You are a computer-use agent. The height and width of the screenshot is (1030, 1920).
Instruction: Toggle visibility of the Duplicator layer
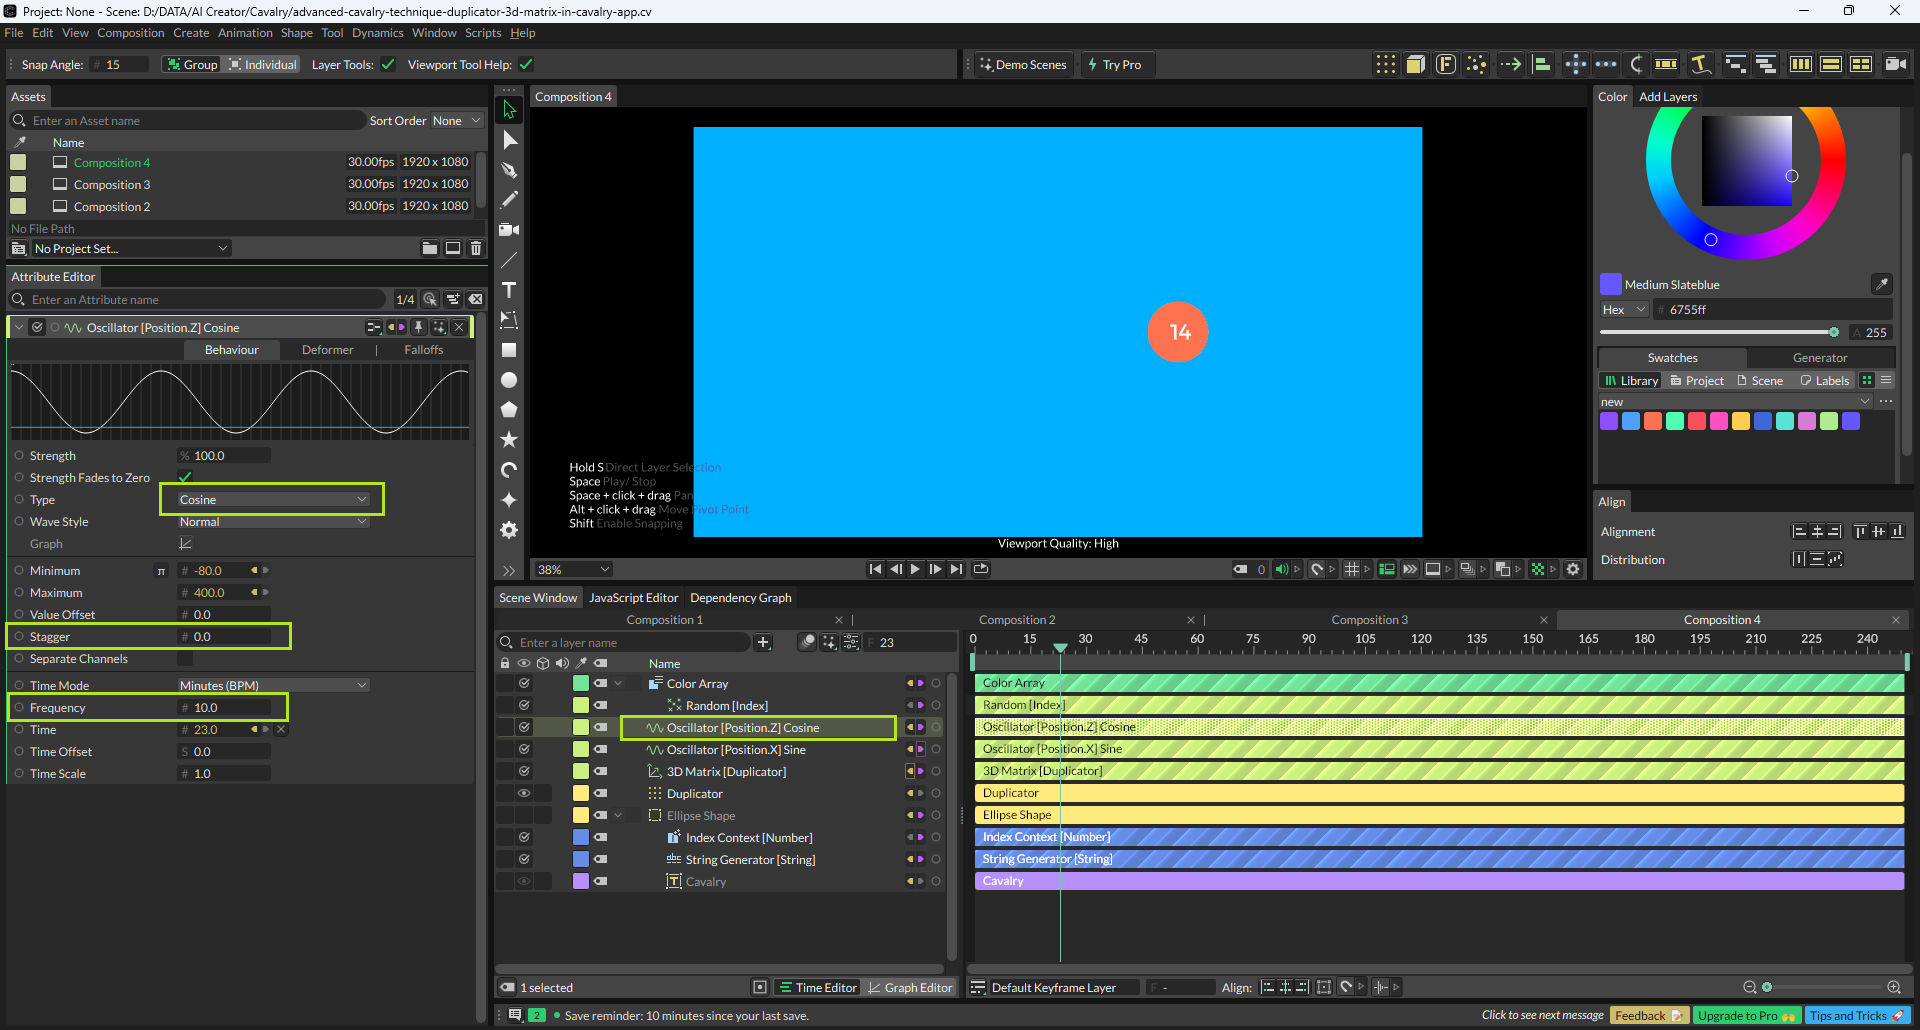pos(523,793)
